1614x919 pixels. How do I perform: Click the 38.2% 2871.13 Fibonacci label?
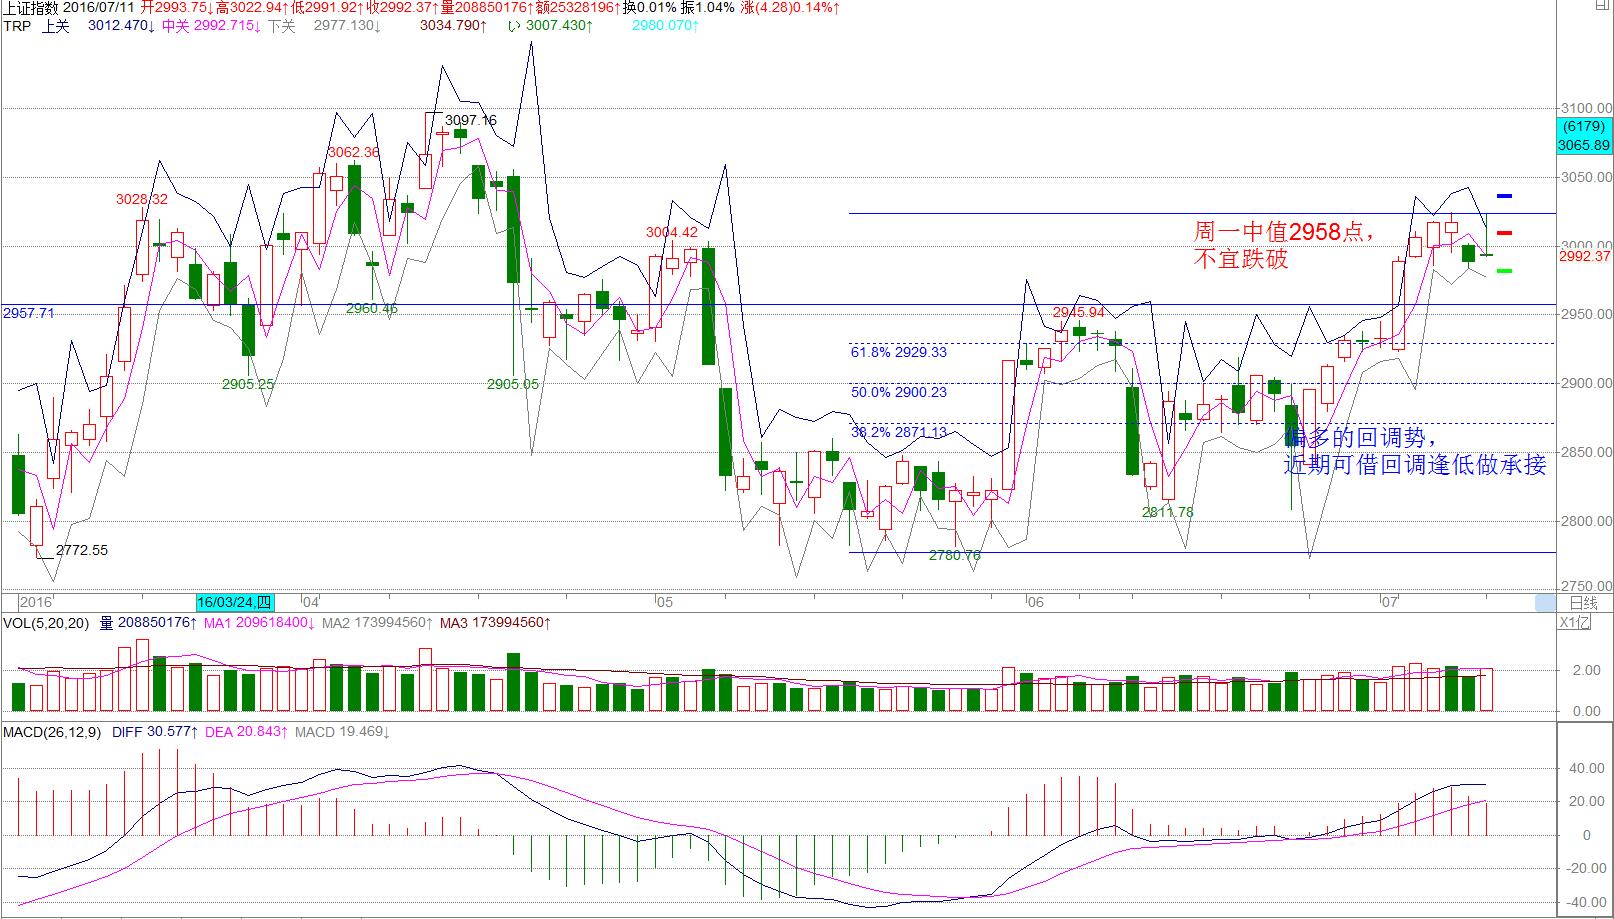pyautogui.click(x=899, y=432)
